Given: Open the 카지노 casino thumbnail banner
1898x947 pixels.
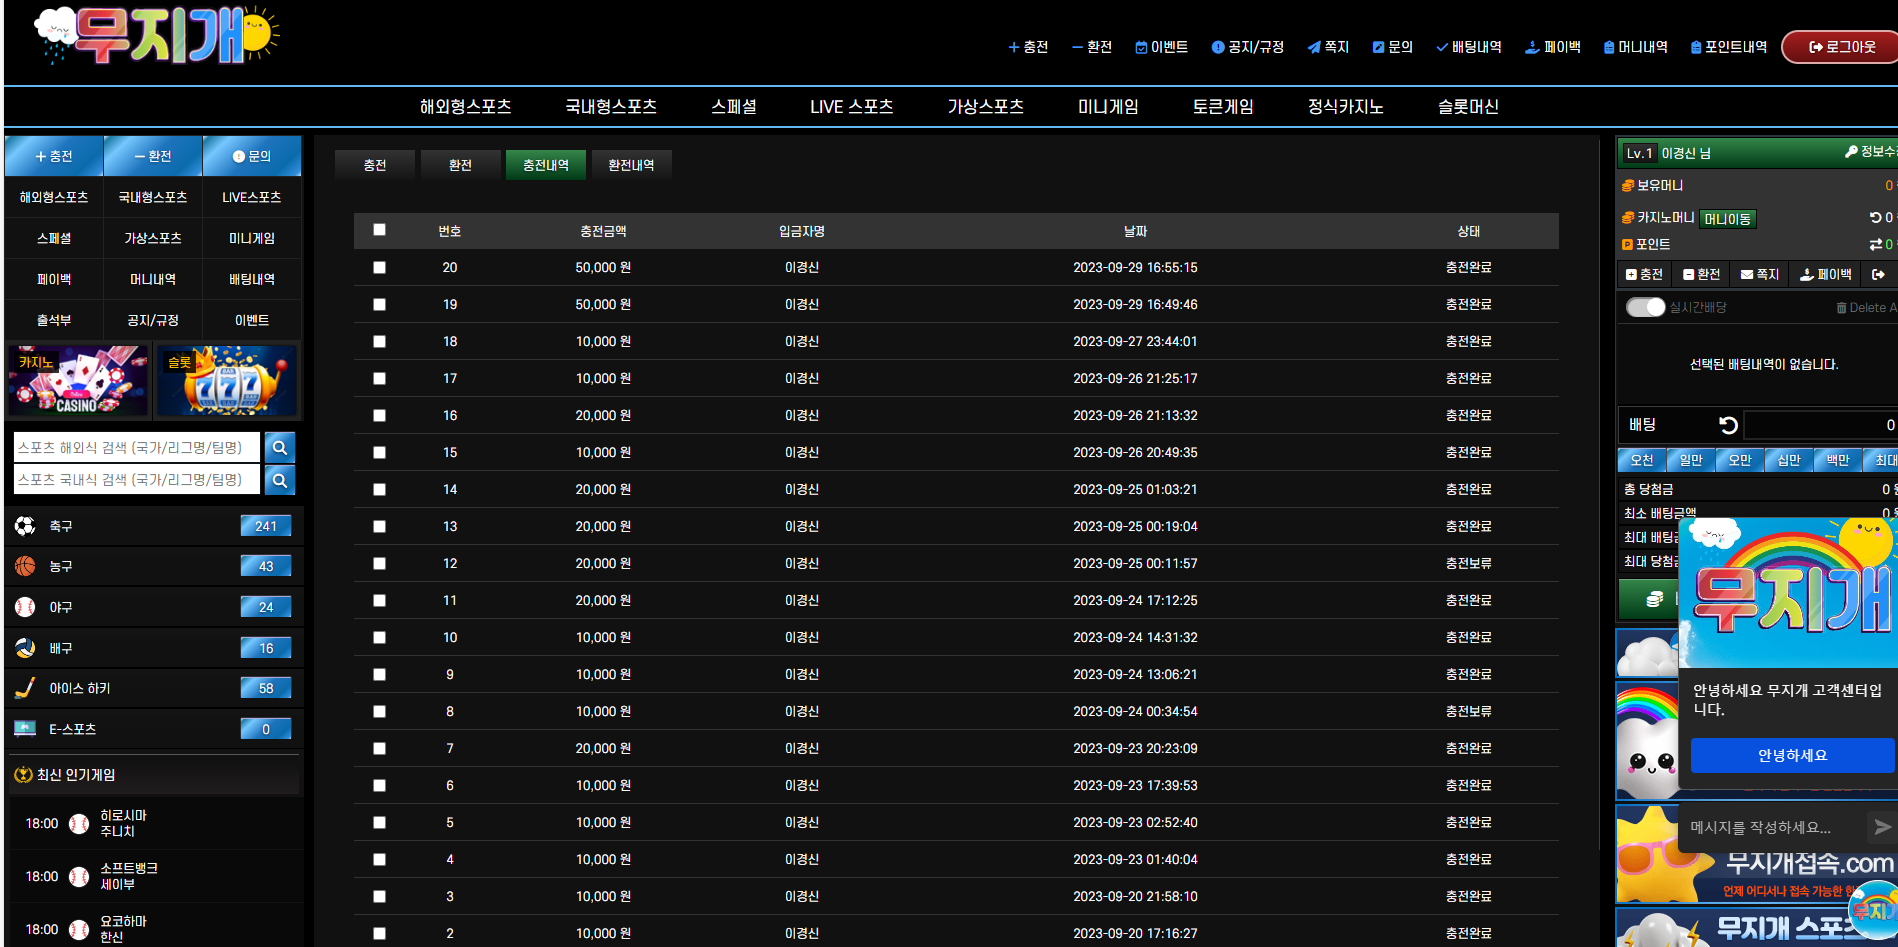Looking at the screenshot, I should coord(78,381).
